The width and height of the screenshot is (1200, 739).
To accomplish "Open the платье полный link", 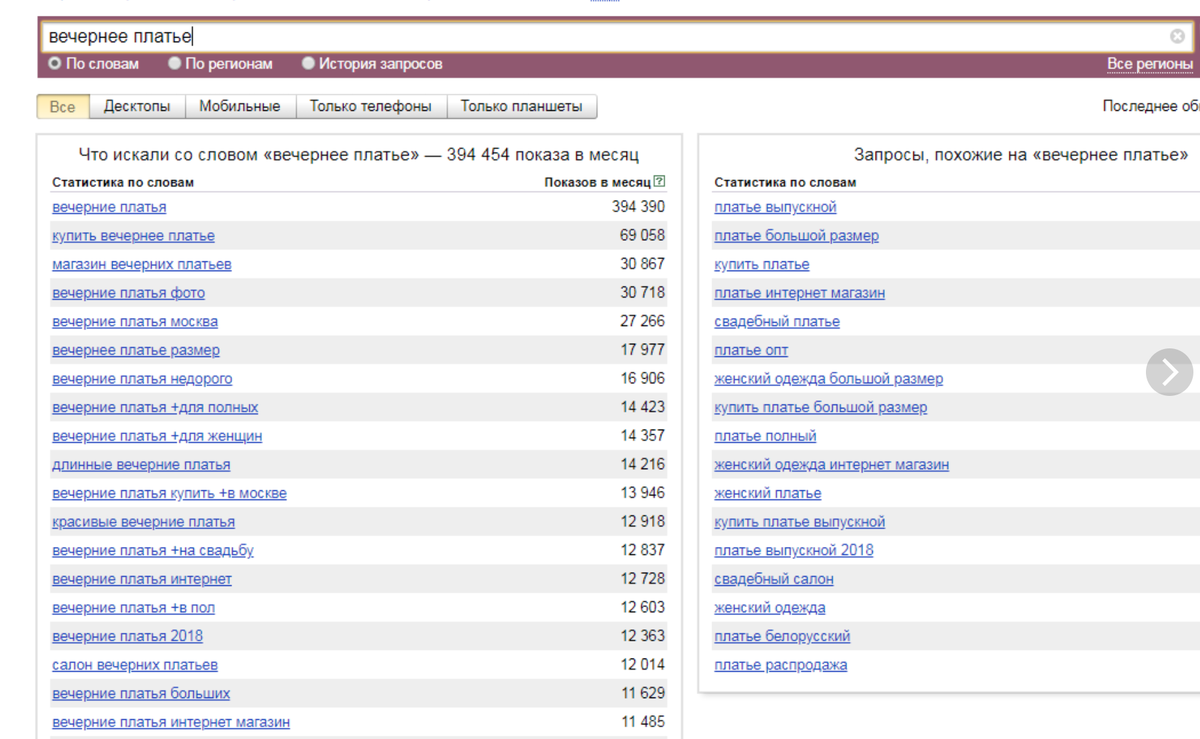I will 765,436.
